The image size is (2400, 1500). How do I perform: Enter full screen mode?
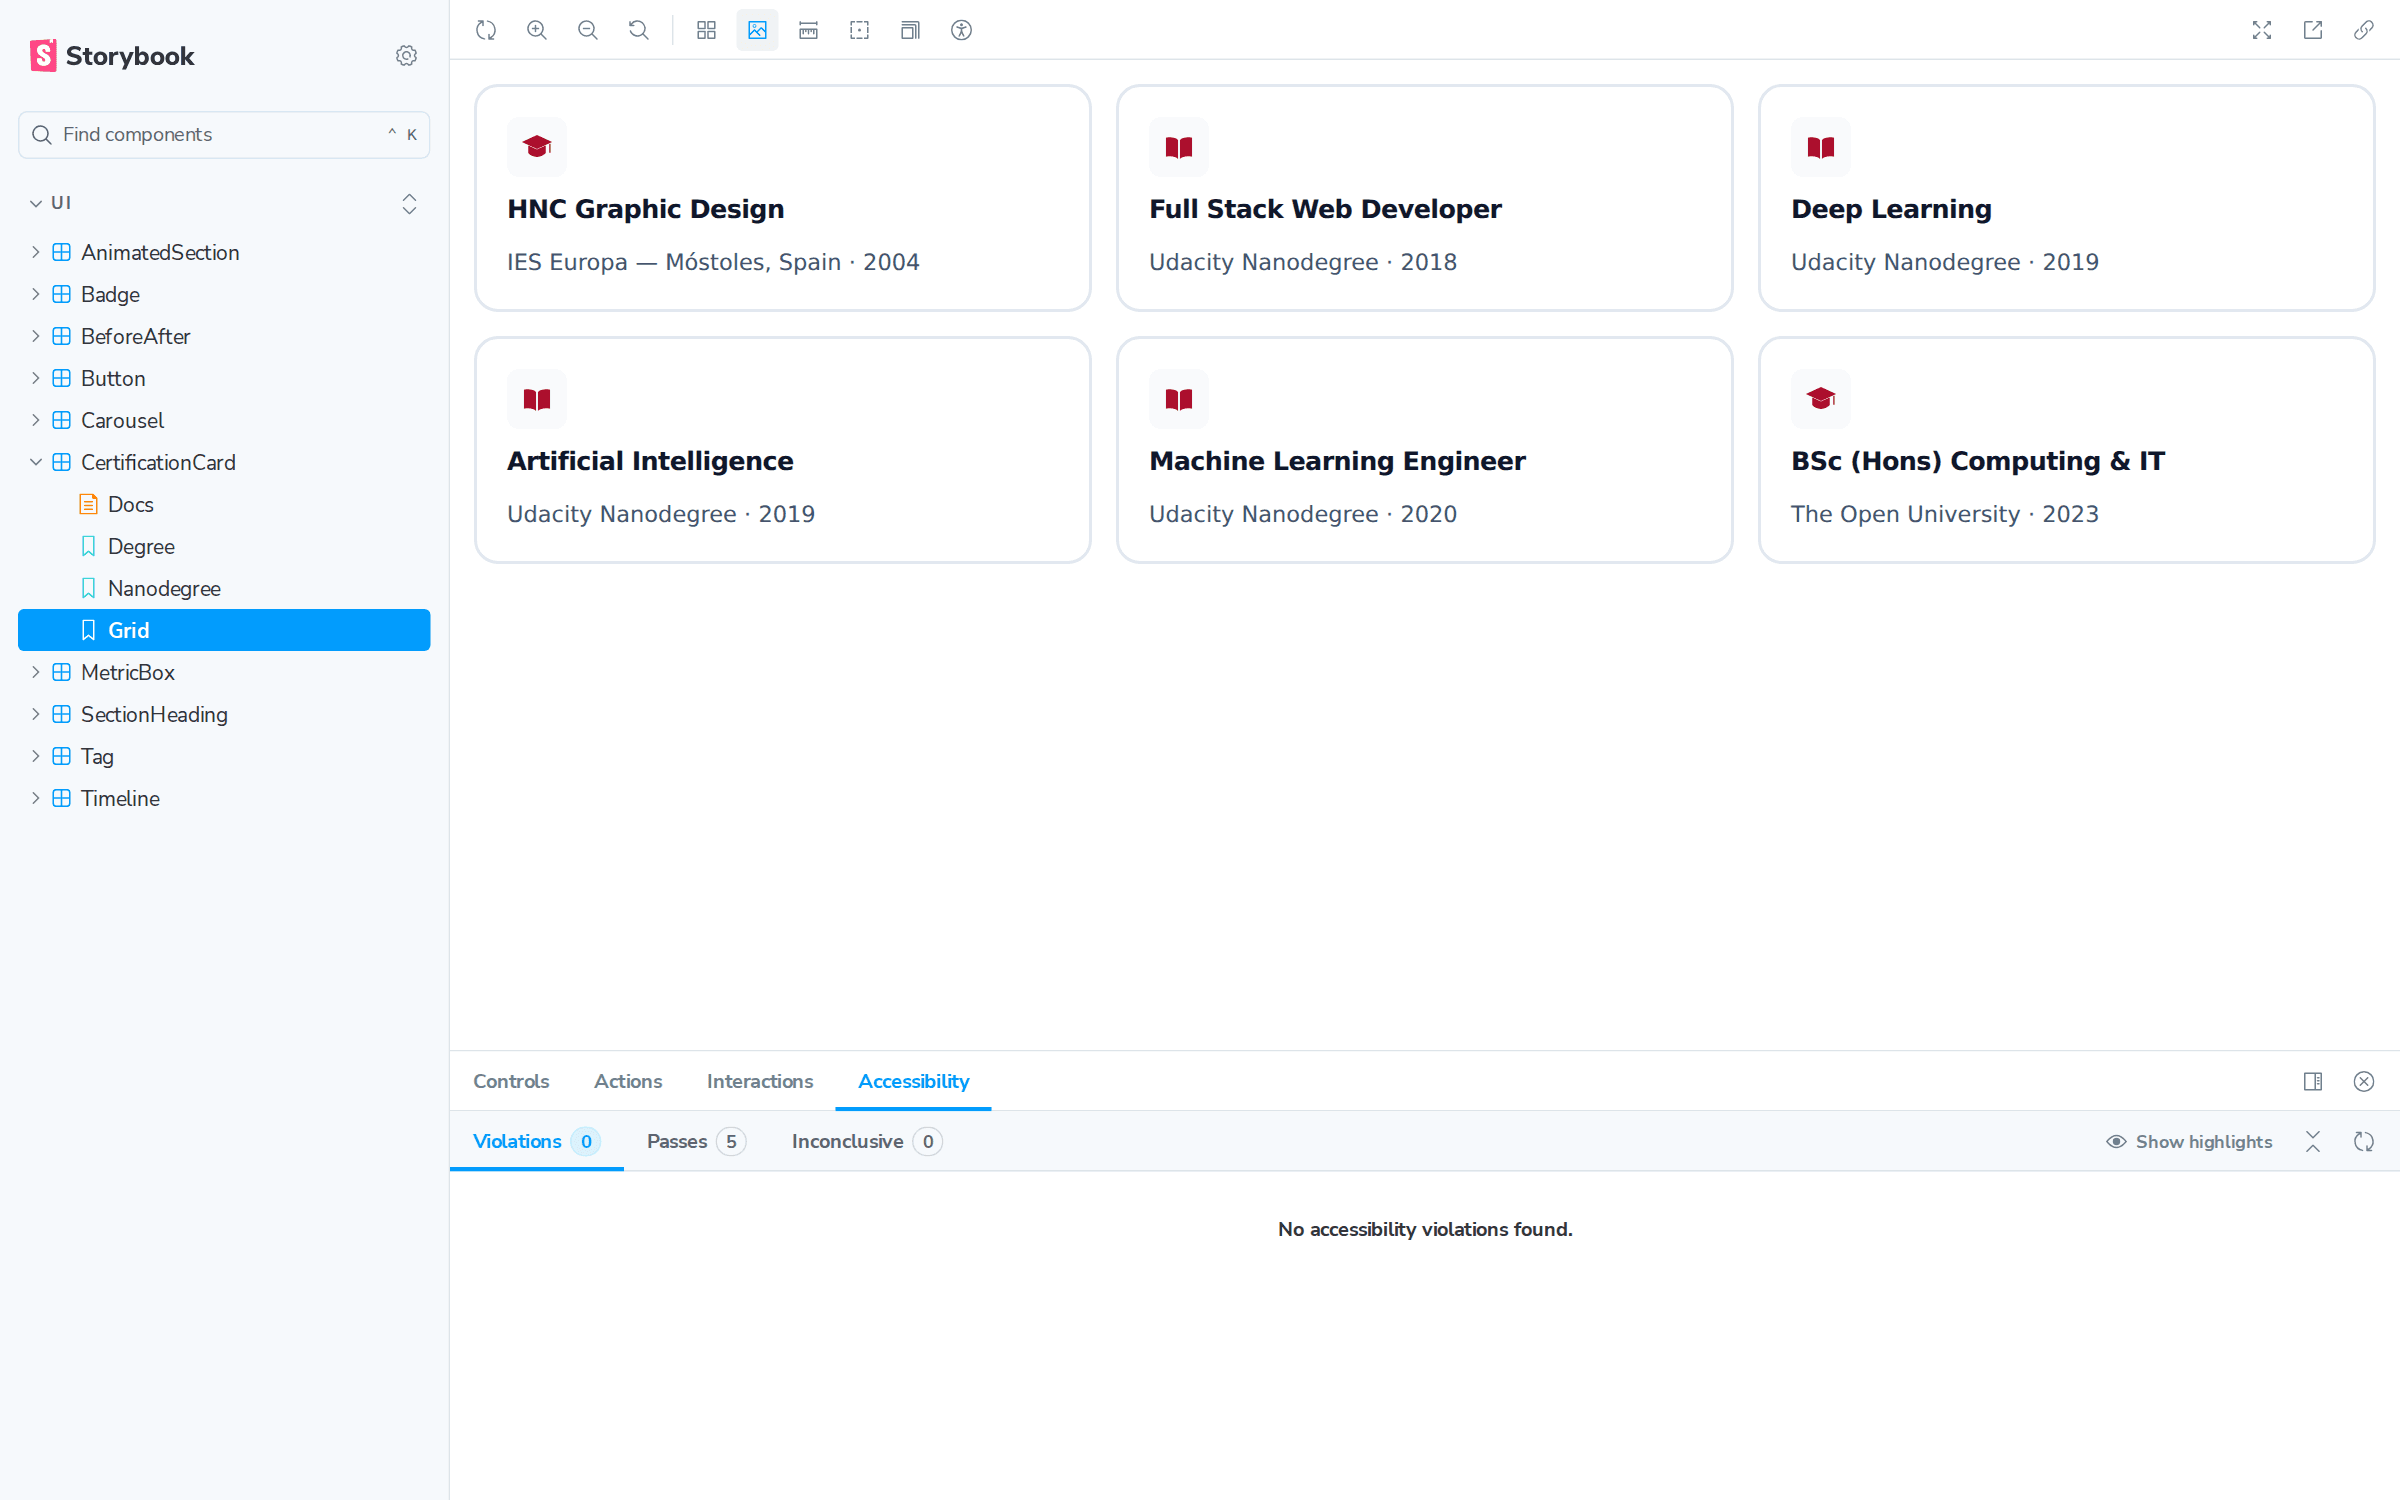coord(2262,30)
